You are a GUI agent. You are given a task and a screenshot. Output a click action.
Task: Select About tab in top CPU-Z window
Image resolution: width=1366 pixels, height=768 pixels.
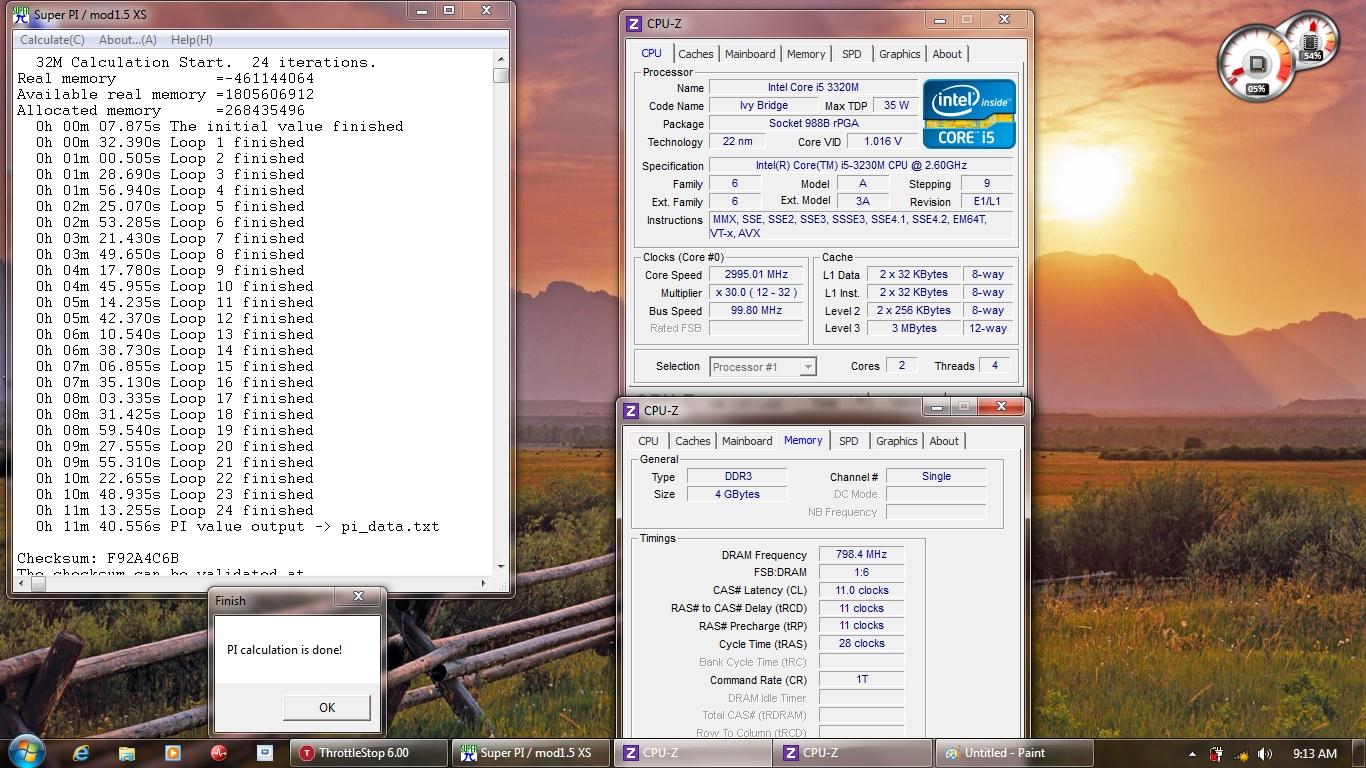click(x=947, y=54)
